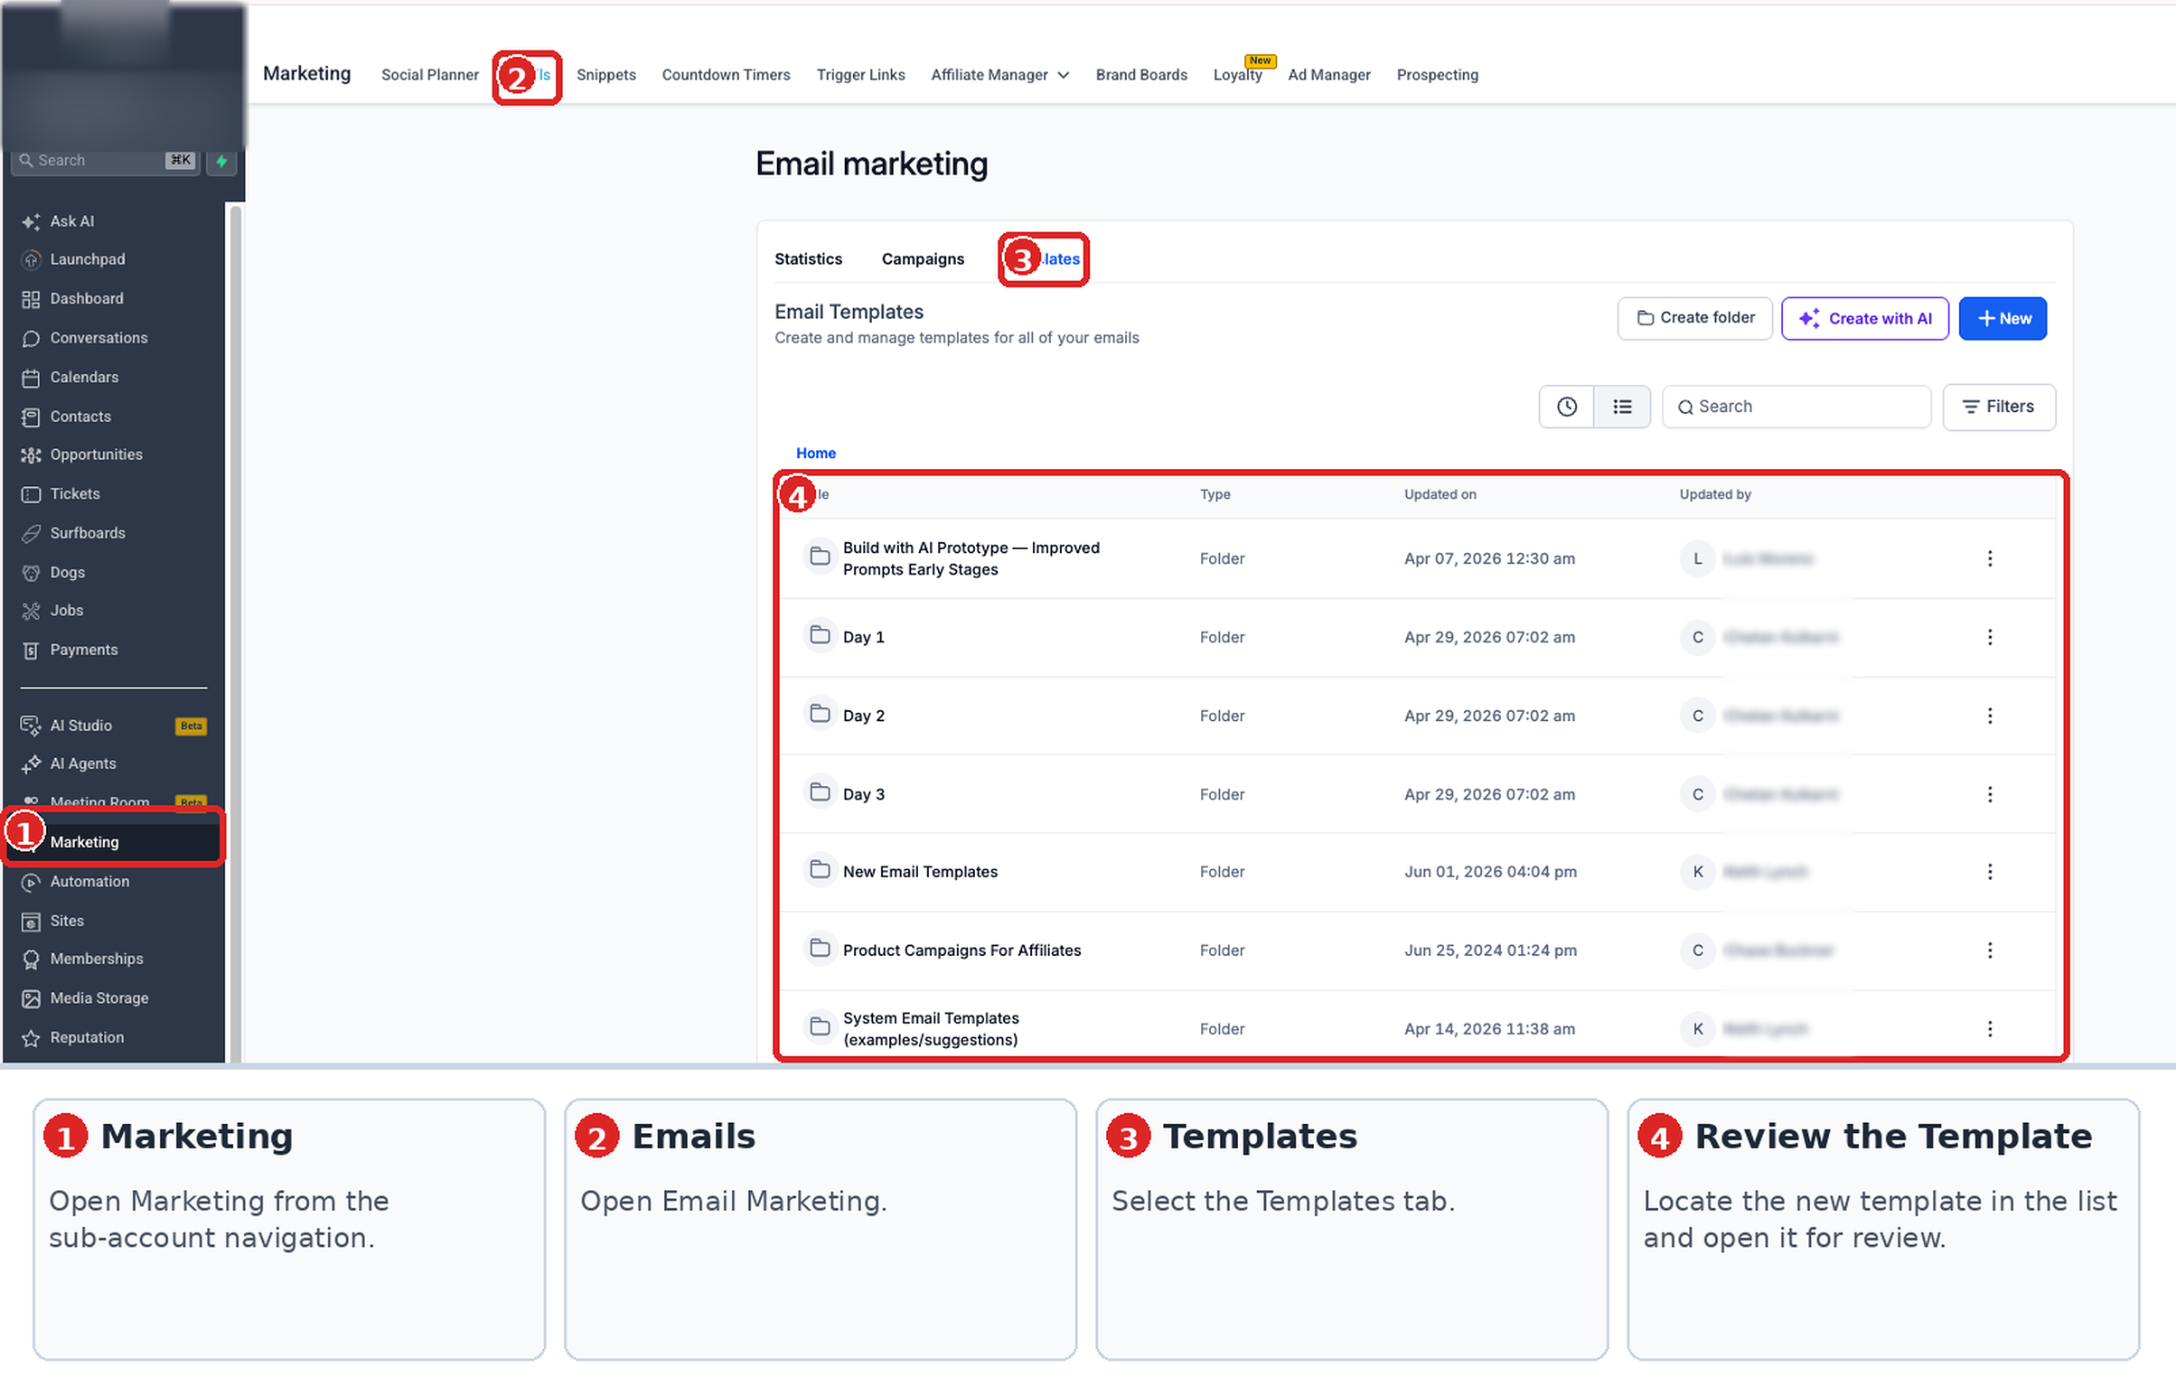This screenshot has height=1395, width=2176.
Task: Open the Ad Manager tab
Action: (1329, 75)
